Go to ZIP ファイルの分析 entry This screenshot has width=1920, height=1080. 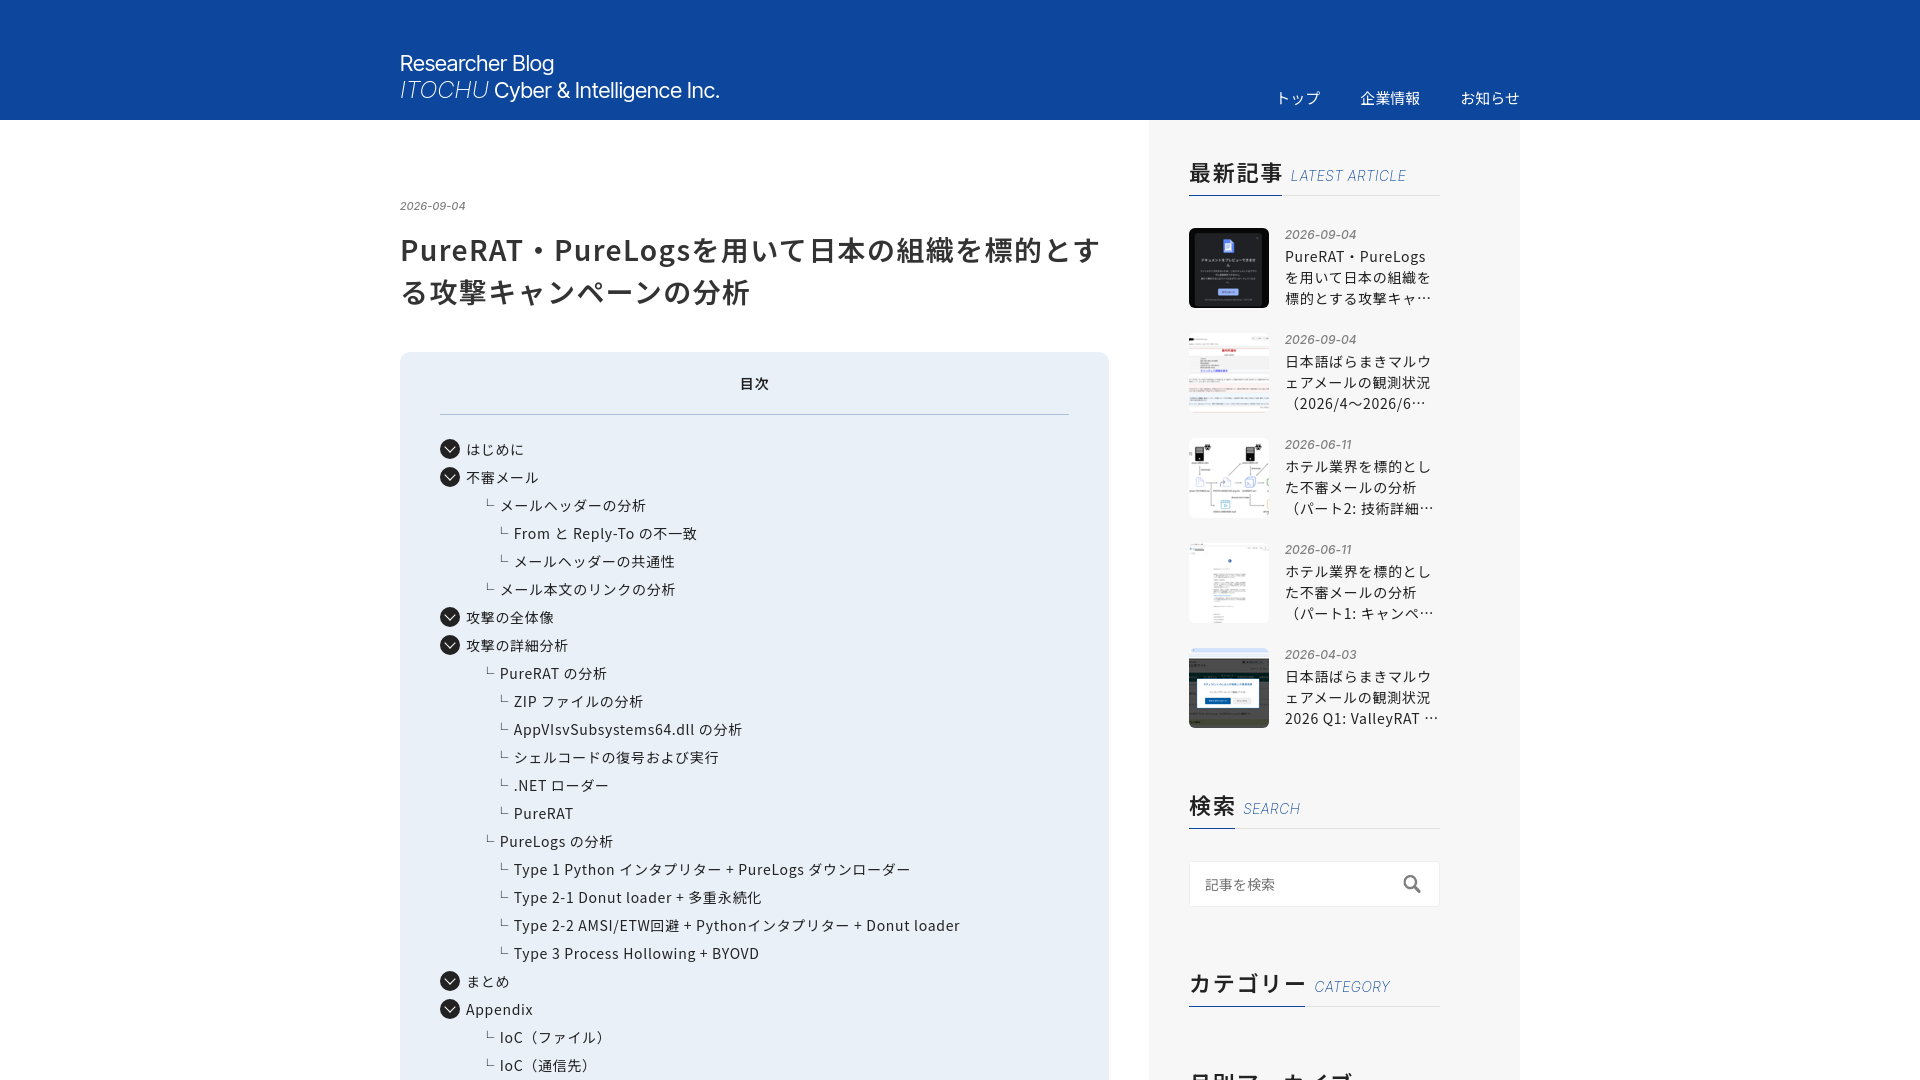coord(578,701)
